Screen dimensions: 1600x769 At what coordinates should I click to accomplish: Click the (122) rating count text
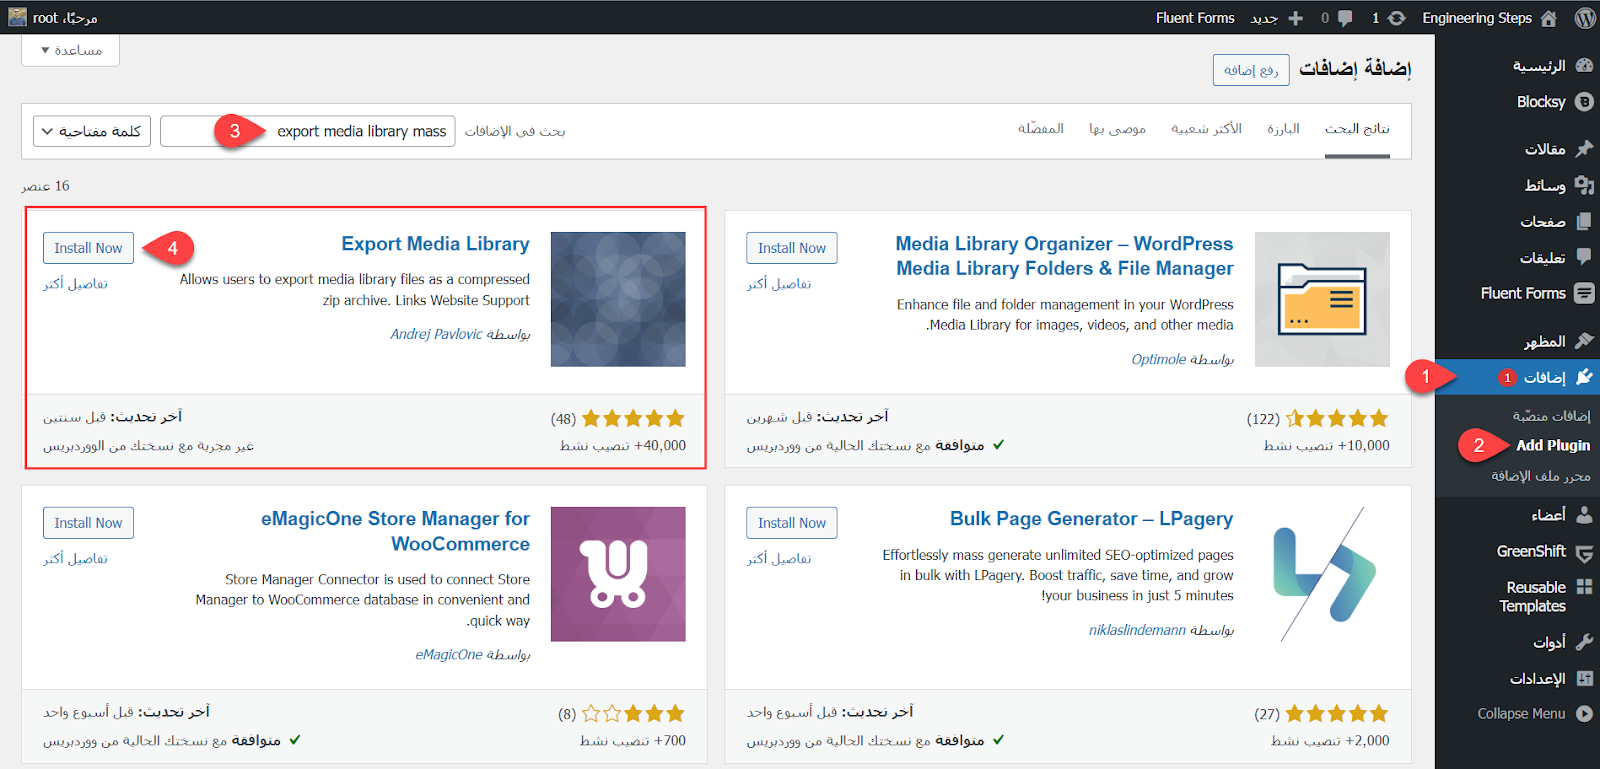pos(1263,419)
